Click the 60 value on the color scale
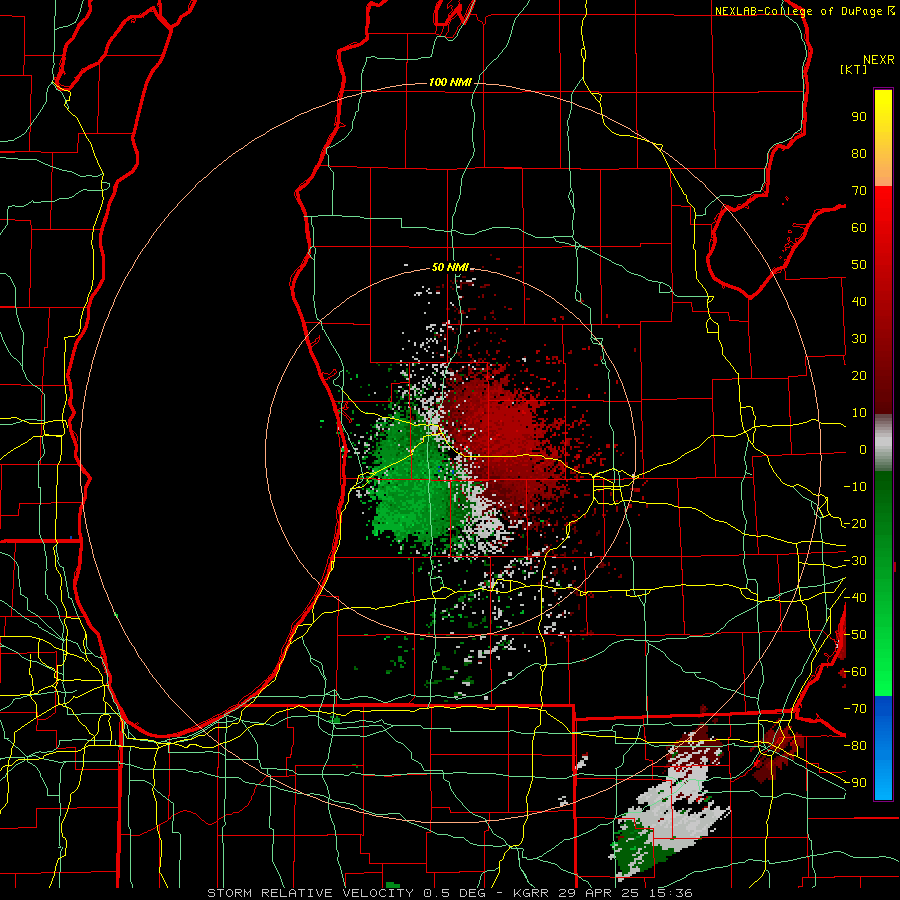 click(x=859, y=228)
